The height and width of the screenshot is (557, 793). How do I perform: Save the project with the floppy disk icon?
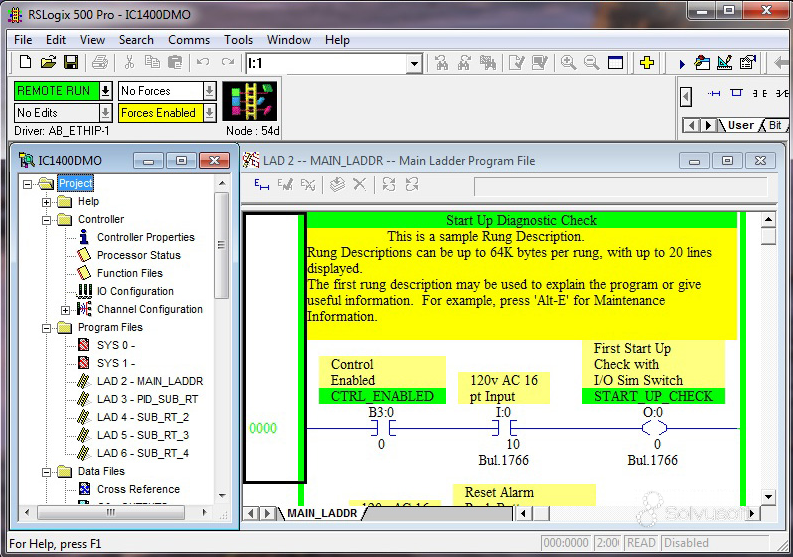[x=71, y=63]
